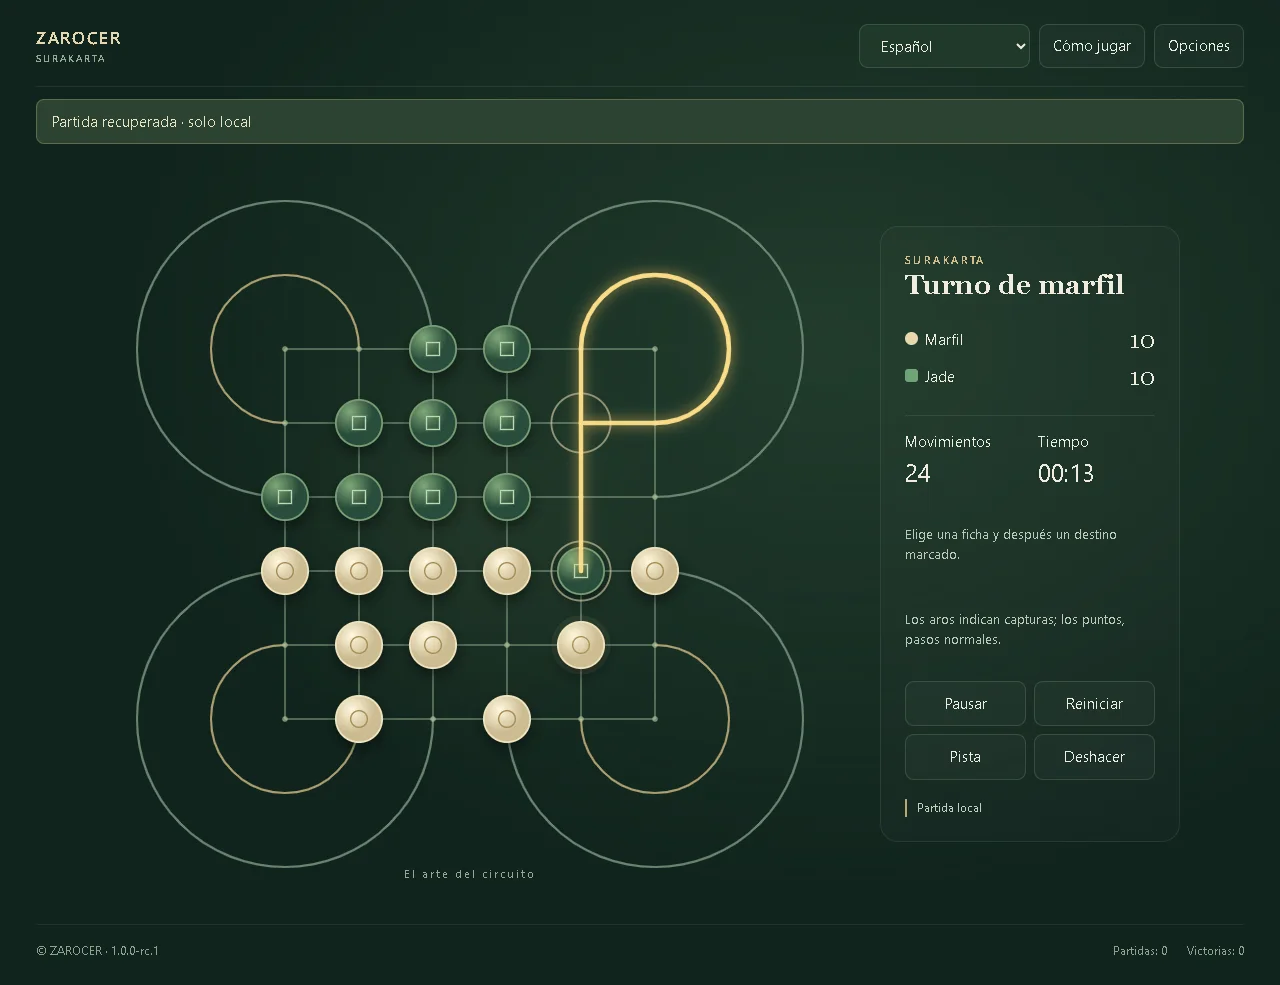Click the 'Victorias: 0' footer counter
The width and height of the screenshot is (1280, 985).
(1216, 951)
